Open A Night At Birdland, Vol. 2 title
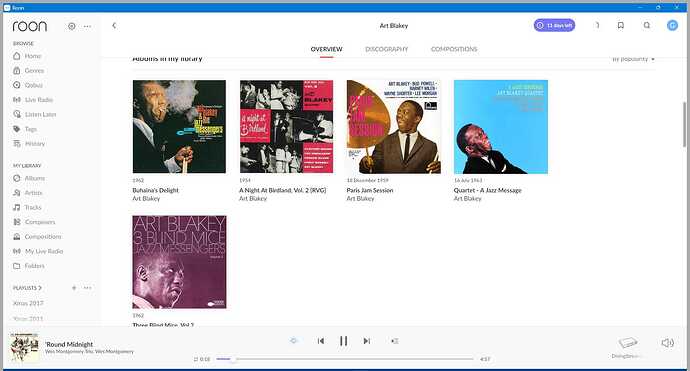The height and width of the screenshot is (371, 690). [283, 190]
